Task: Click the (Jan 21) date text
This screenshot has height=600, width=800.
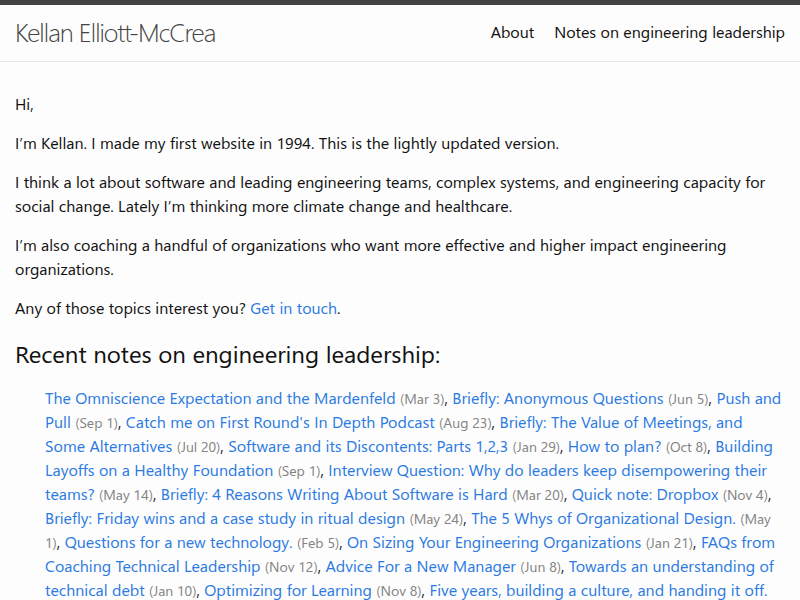Action: point(669,543)
